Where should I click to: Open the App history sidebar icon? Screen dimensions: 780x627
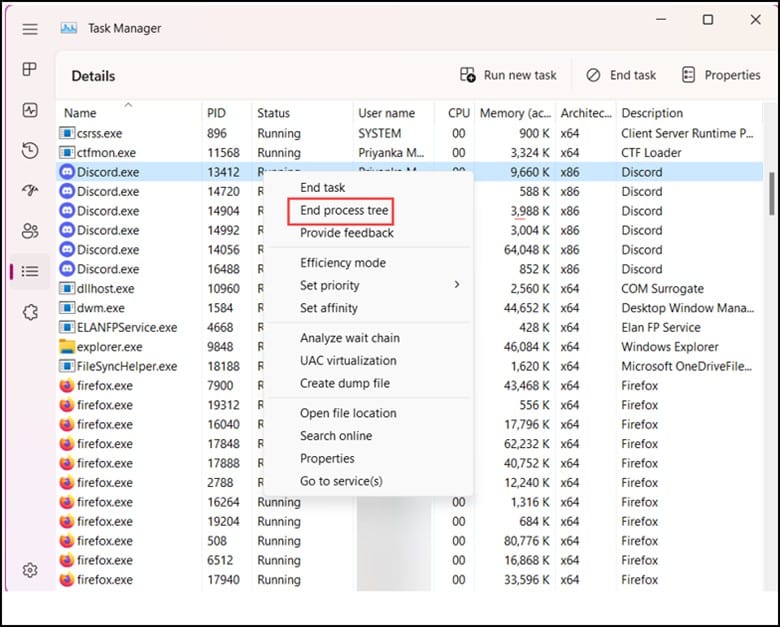(x=30, y=151)
